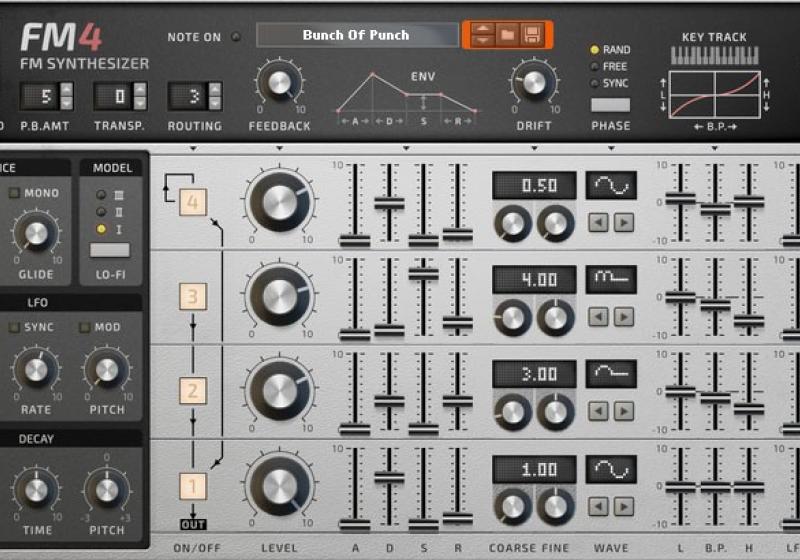Click the key track curve graph

click(714, 97)
